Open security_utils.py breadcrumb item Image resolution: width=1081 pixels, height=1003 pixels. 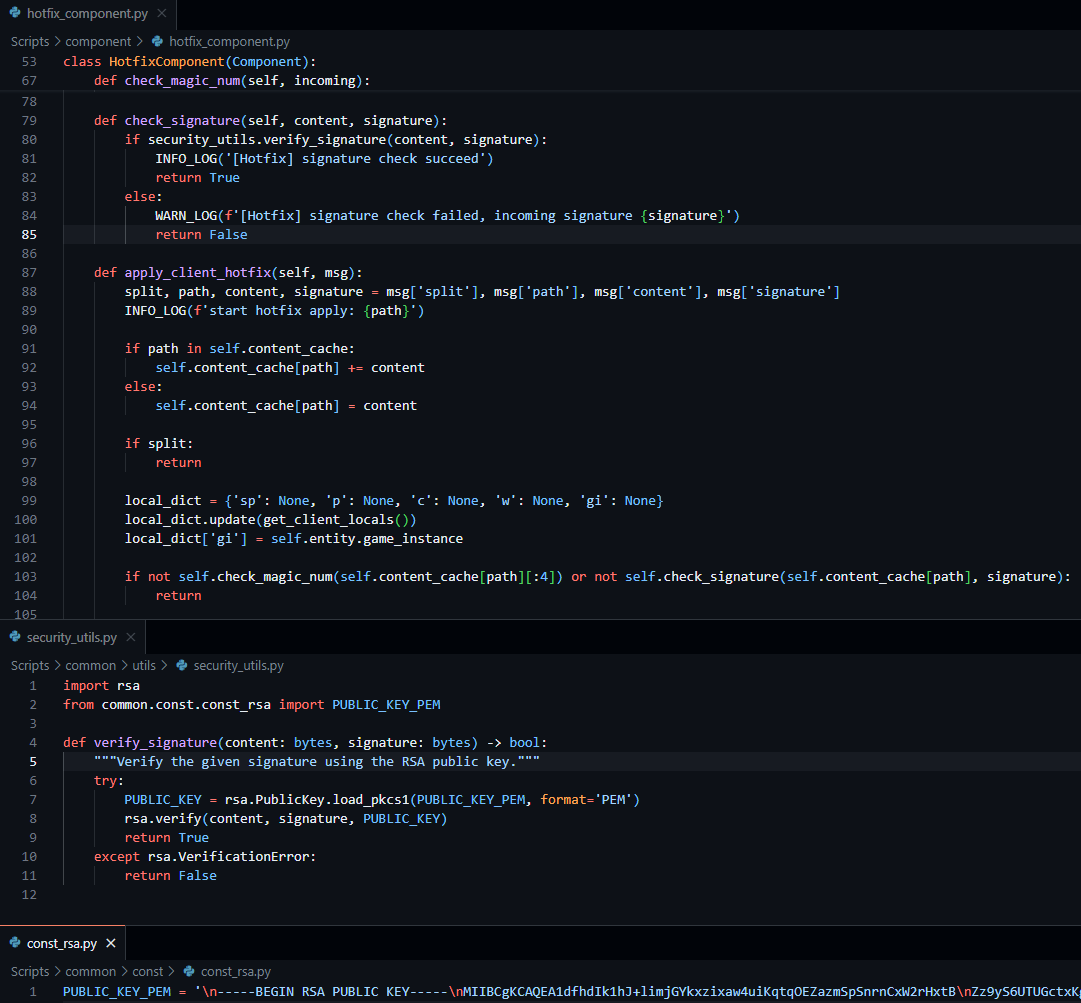[x=239, y=665]
